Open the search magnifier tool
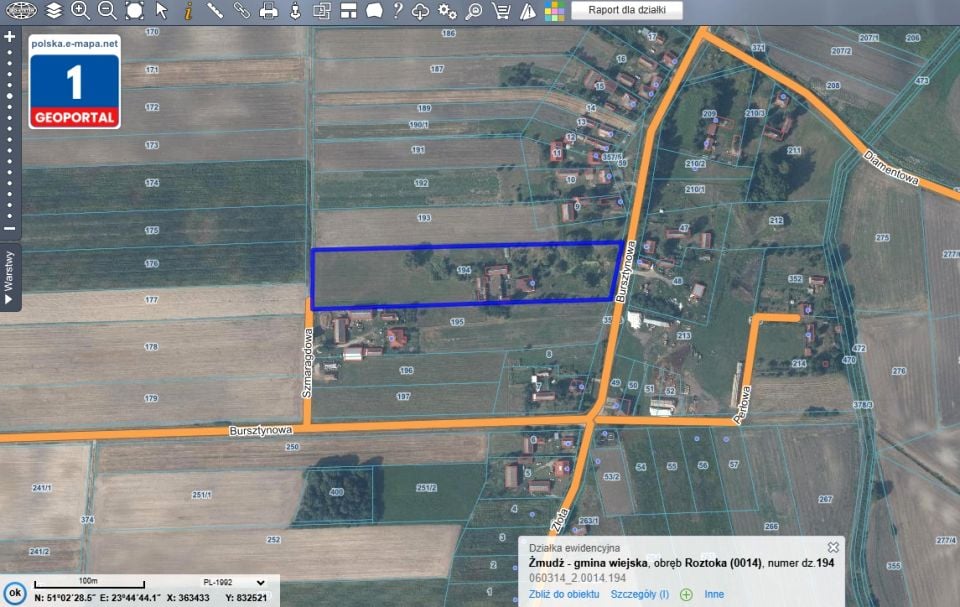The width and height of the screenshot is (960, 607). tap(474, 10)
